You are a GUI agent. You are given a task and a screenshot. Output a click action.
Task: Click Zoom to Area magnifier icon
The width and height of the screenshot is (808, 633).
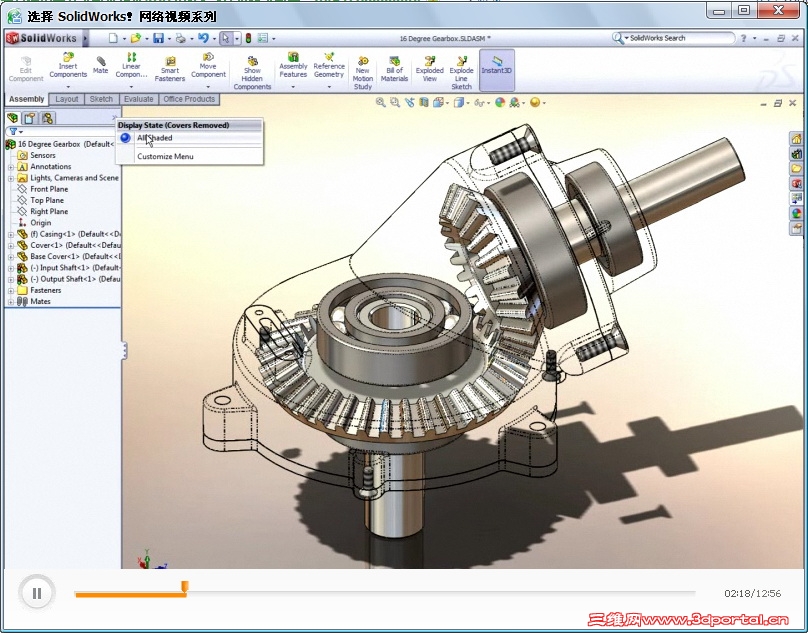(x=395, y=103)
